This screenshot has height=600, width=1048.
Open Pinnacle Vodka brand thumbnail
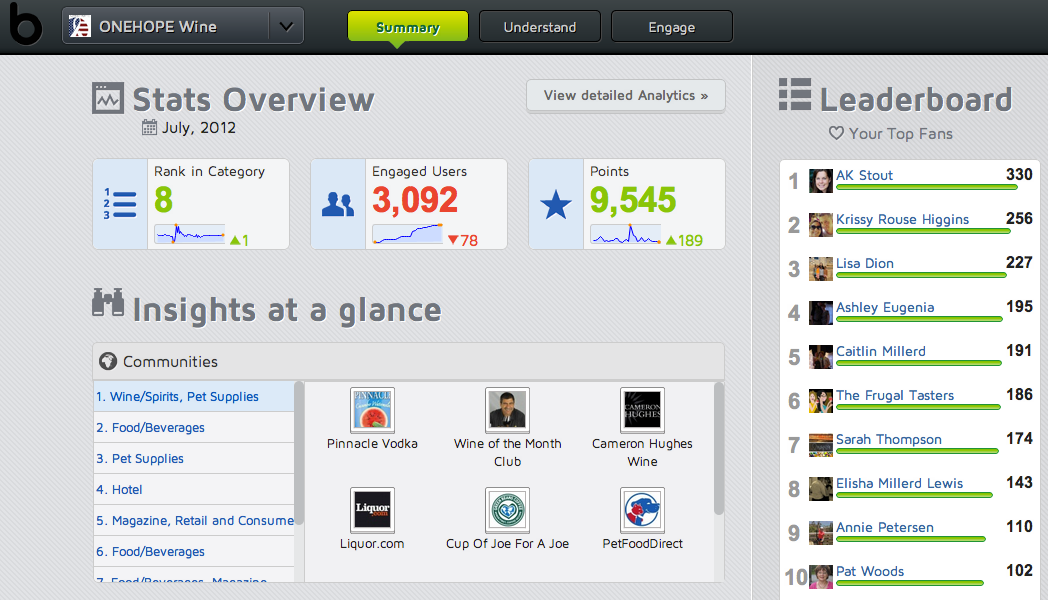coord(372,410)
